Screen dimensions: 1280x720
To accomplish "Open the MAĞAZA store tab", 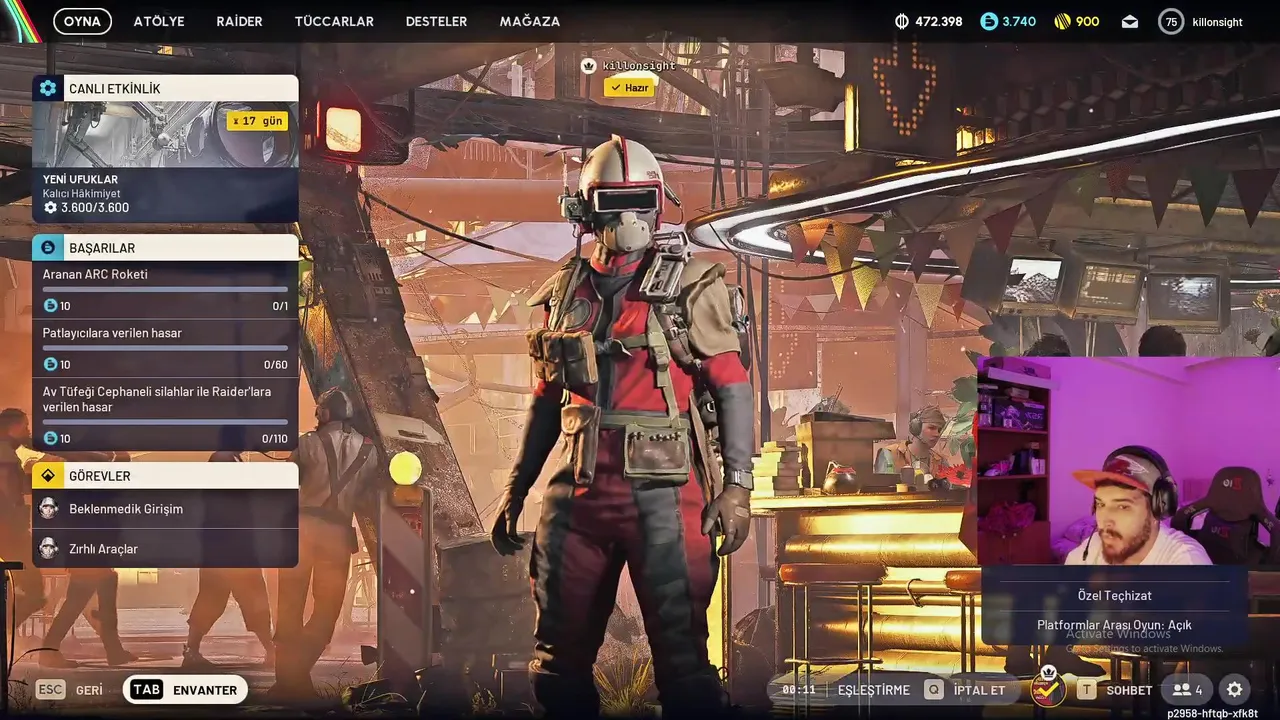I will 530,21.
